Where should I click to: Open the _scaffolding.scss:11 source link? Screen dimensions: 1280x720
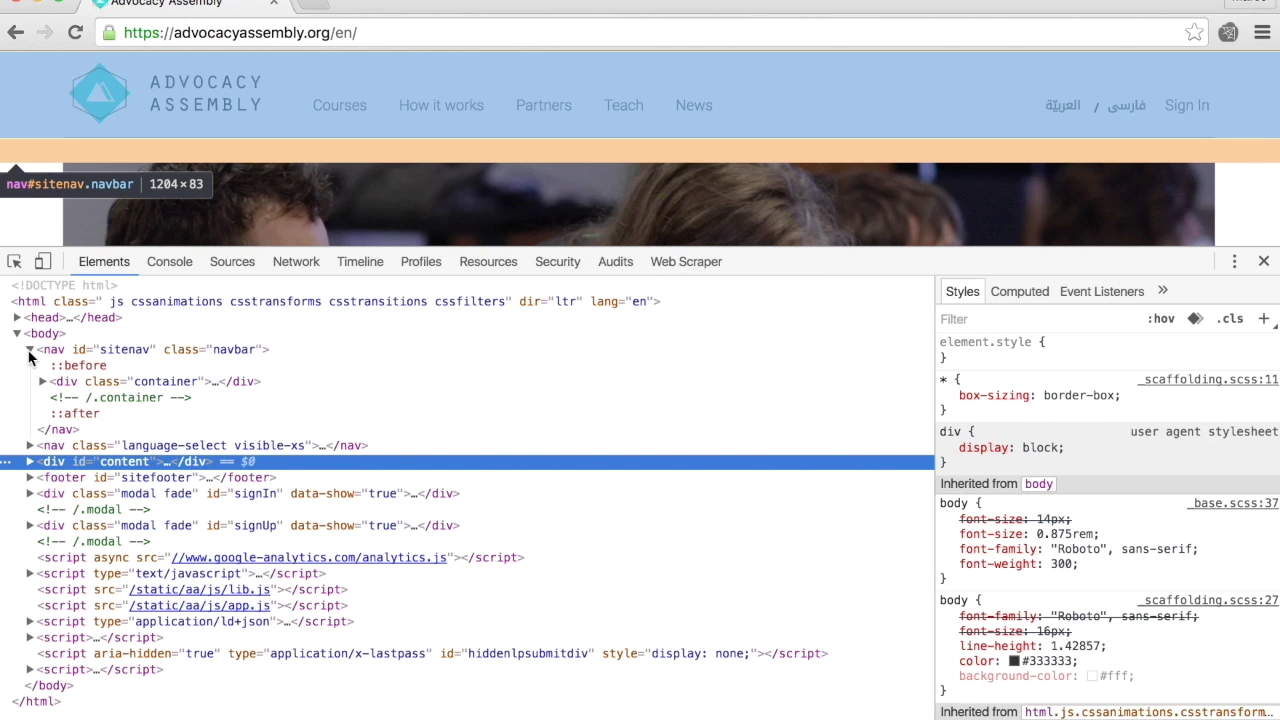click(x=1207, y=380)
